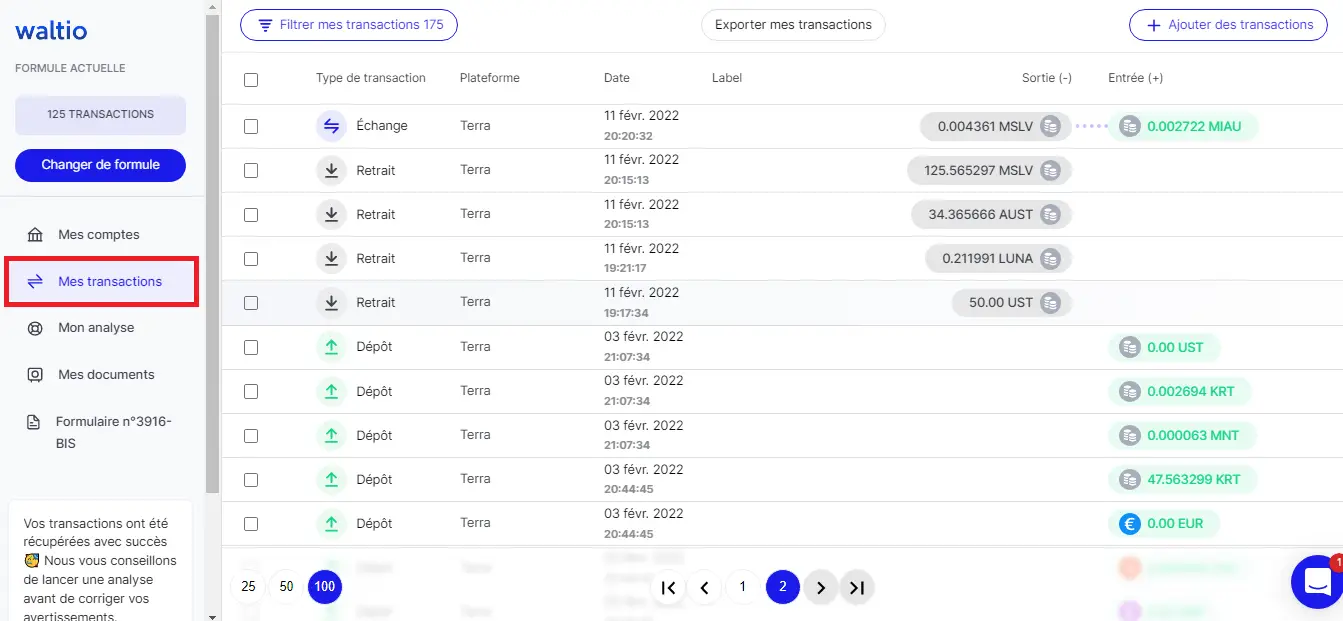Open the chat support bubble
1343x621 pixels.
[1316, 581]
